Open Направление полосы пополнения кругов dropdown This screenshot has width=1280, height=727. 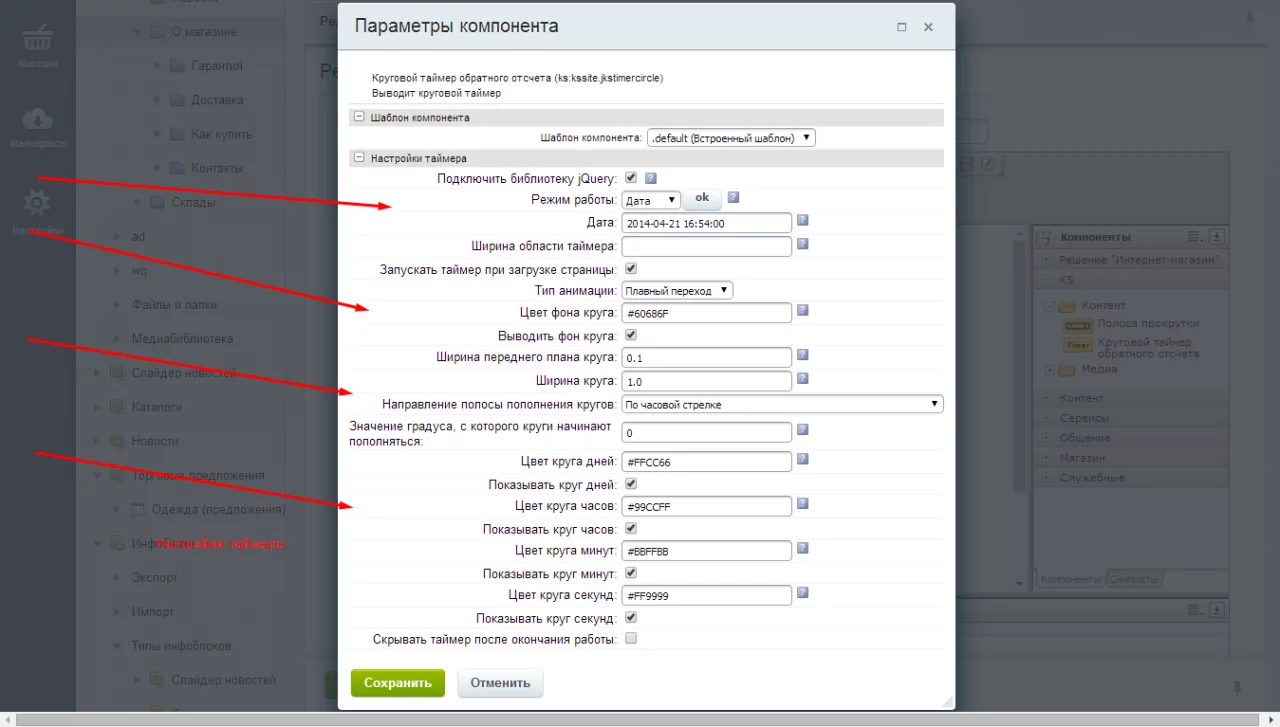pos(782,404)
